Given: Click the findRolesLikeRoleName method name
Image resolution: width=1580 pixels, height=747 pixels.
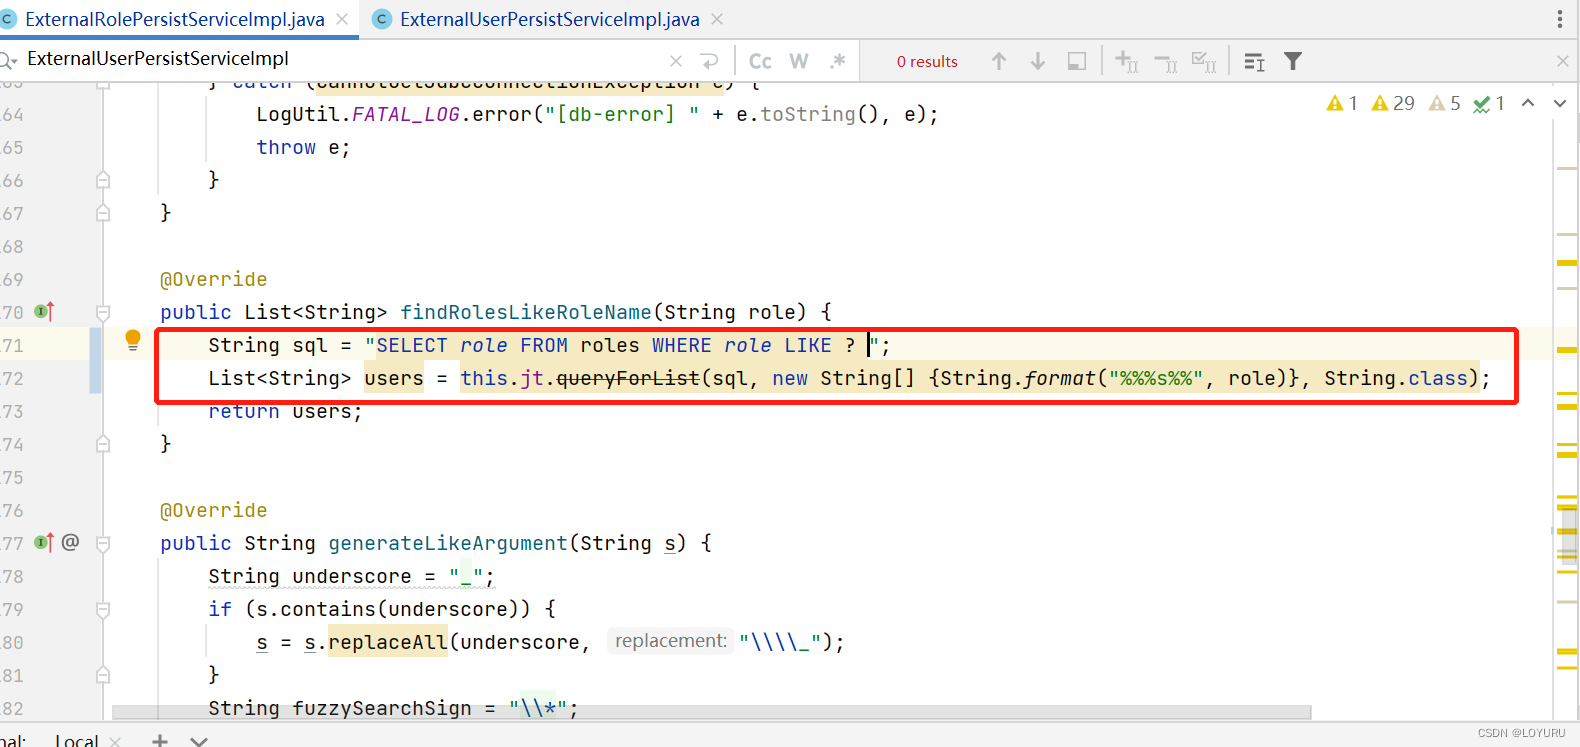Looking at the screenshot, I should 526,312.
